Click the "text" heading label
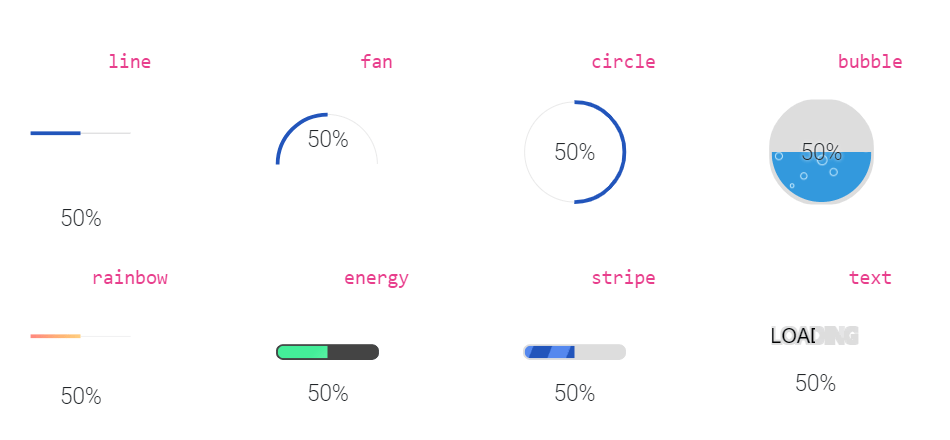950x440 pixels. [x=870, y=278]
